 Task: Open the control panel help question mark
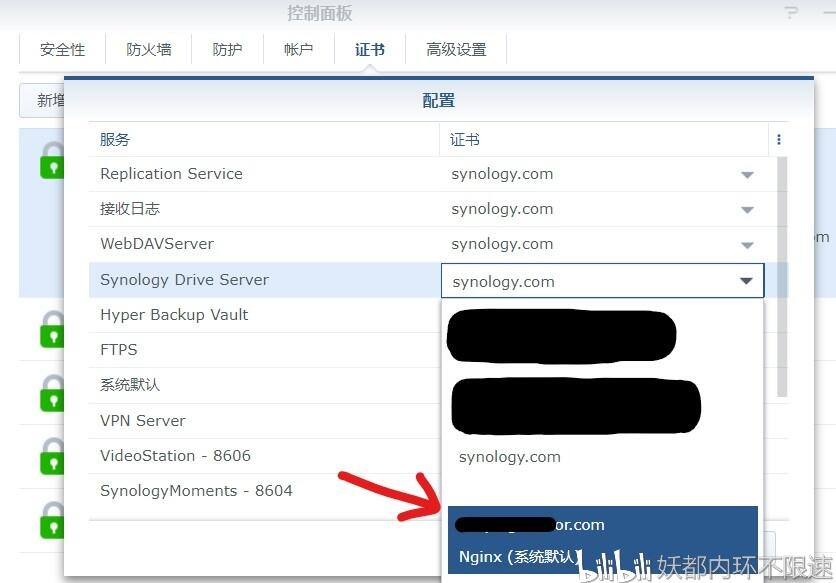(792, 12)
